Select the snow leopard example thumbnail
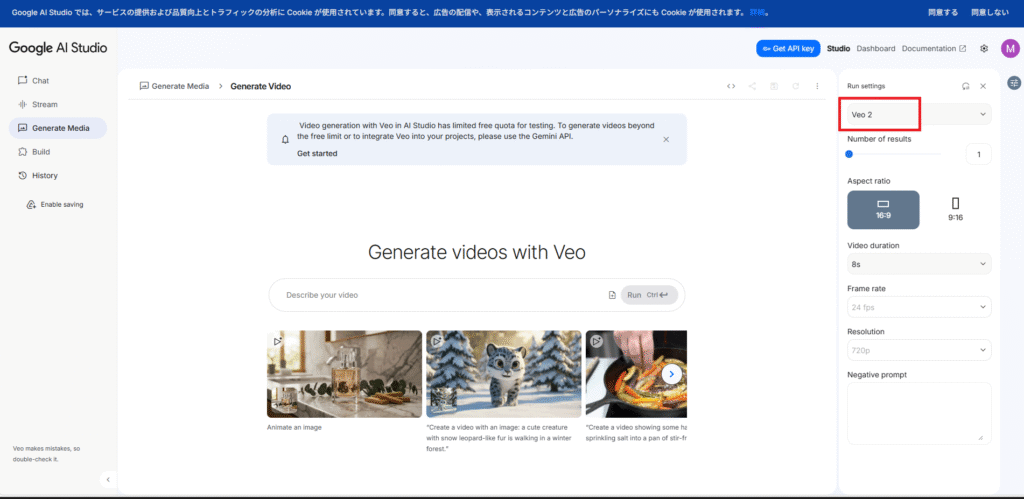 504,374
